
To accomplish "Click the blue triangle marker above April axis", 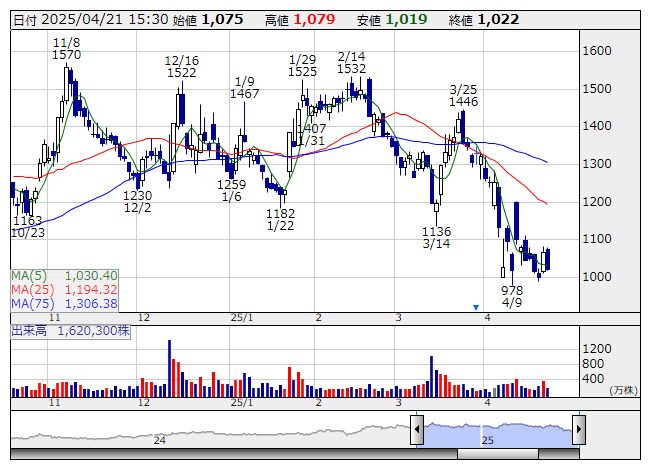I will [476, 308].
